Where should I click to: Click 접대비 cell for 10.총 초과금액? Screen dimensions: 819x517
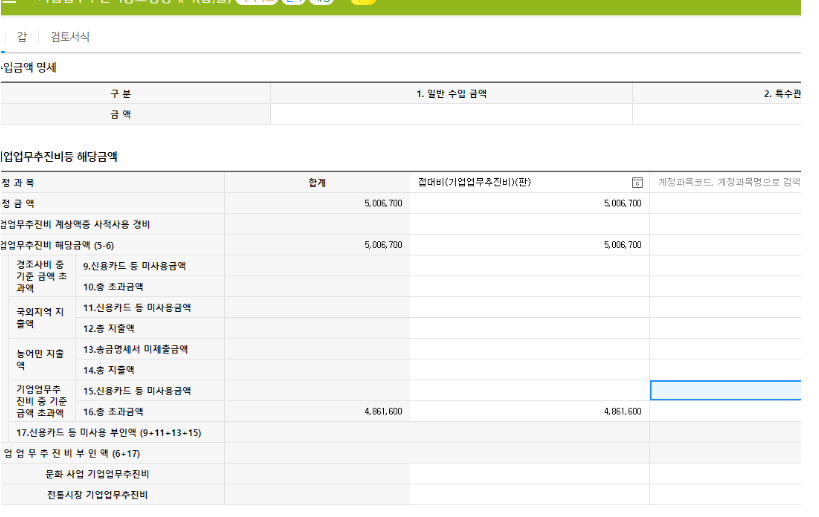[529, 286]
